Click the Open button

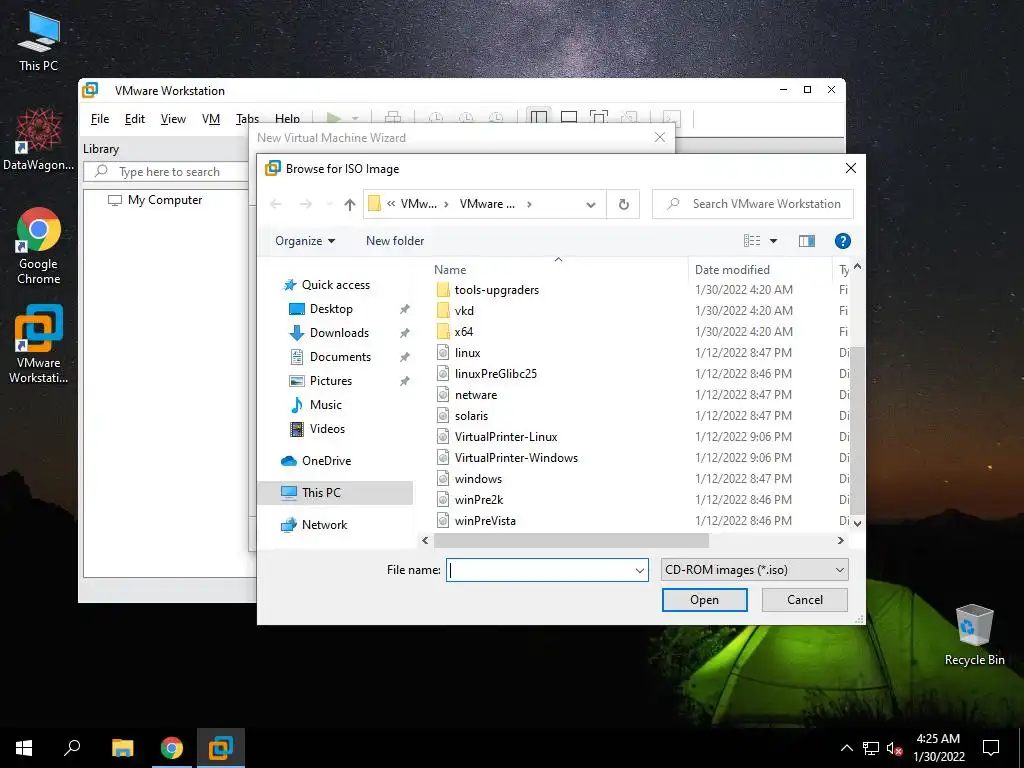point(705,600)
